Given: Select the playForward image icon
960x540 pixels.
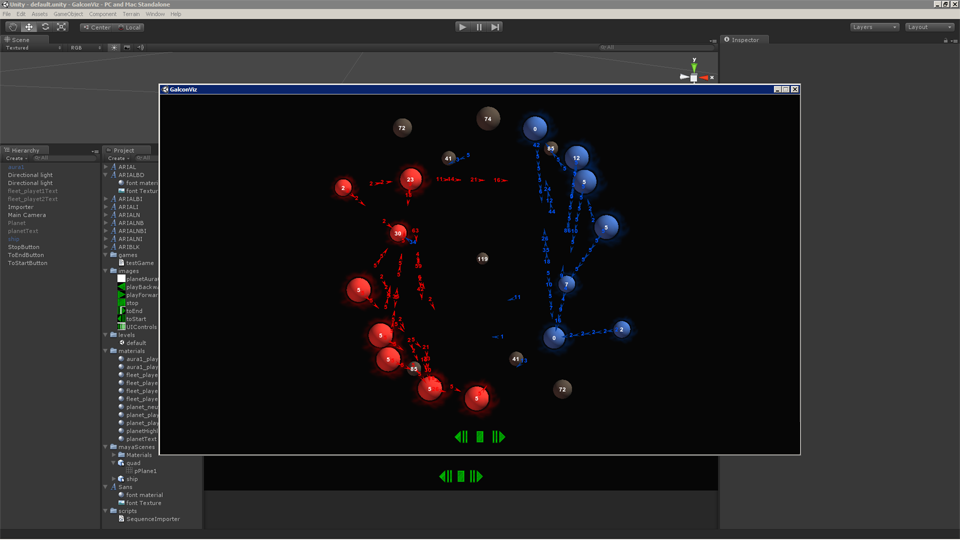Looking at the screenshot, I should point(121,294).
